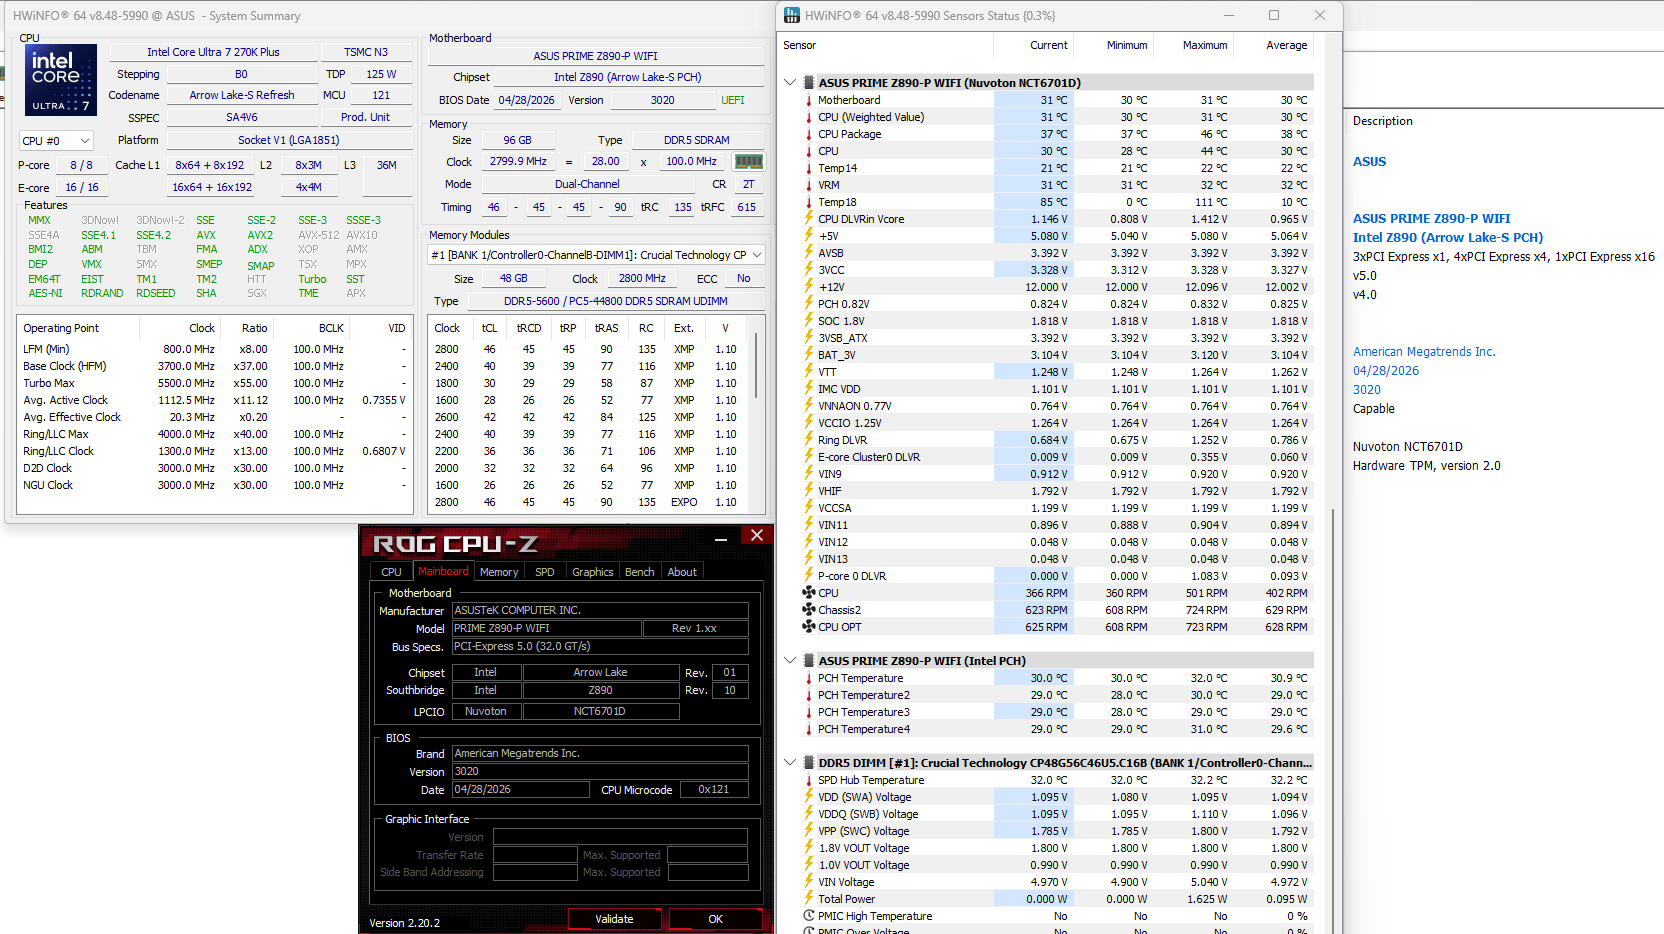Viewport: 1664px width, 934px height.
Task: Click Validate button in CPU-Z
Action: point(614,919)
